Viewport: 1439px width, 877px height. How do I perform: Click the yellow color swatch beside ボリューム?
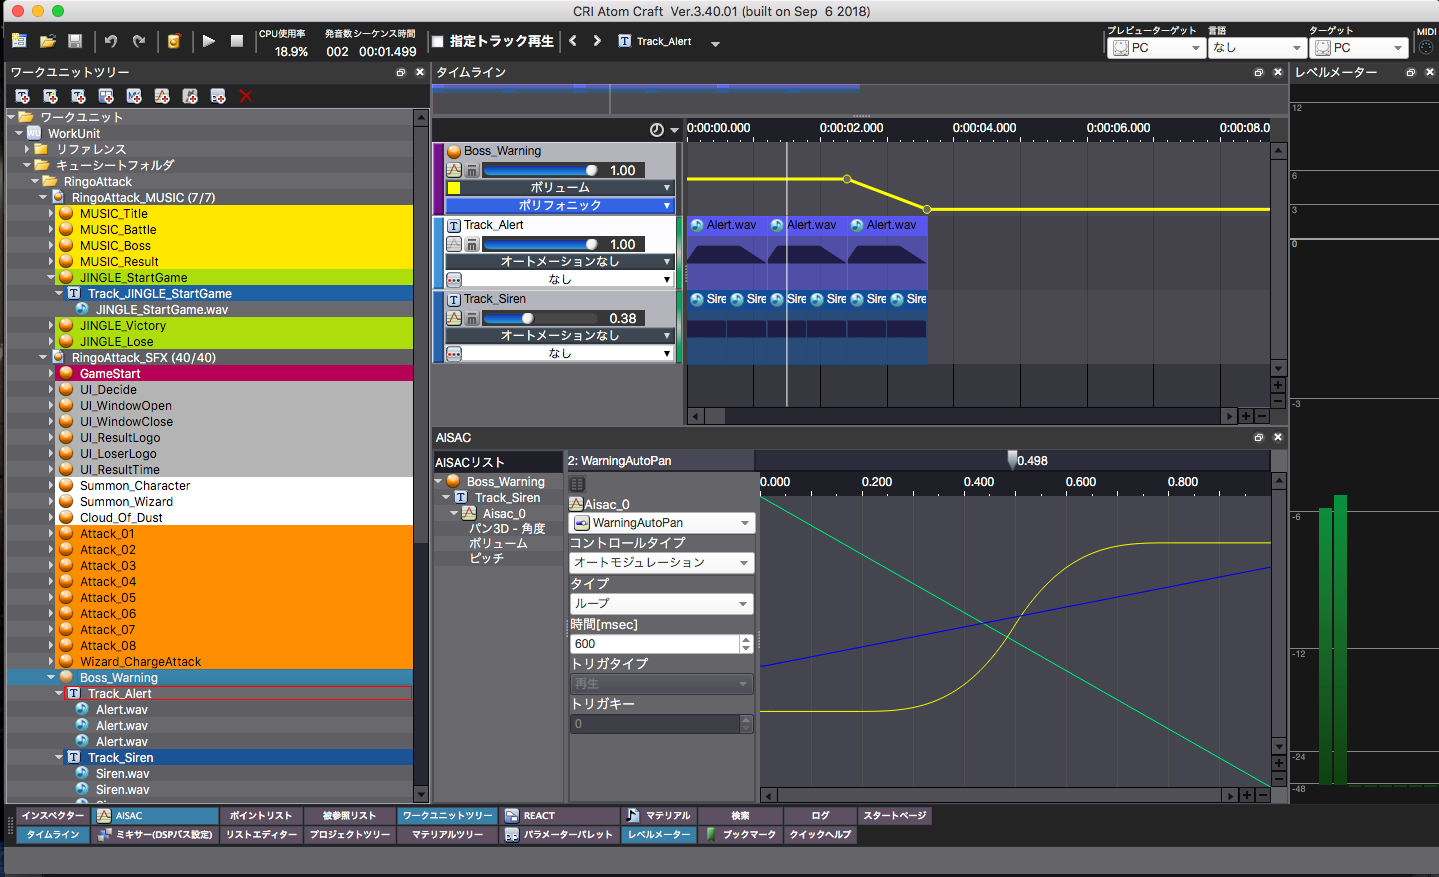pos(454,188)
